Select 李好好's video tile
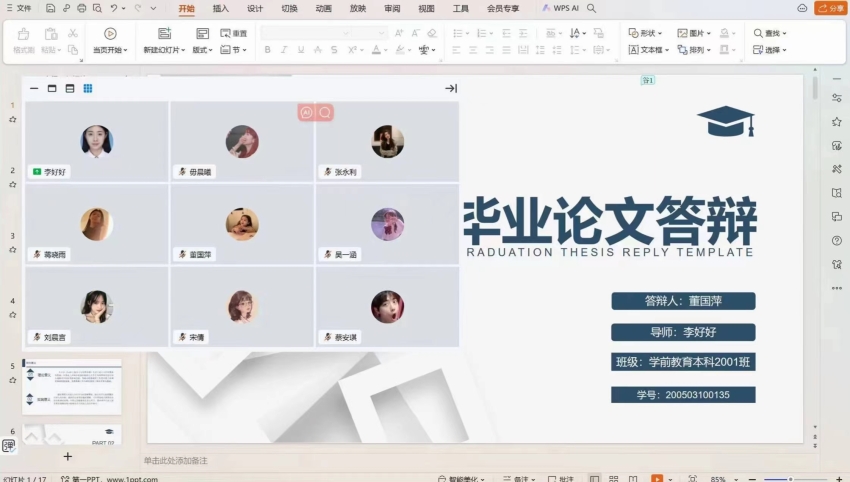This screenshot has height=482, width=850. point(97,142)
